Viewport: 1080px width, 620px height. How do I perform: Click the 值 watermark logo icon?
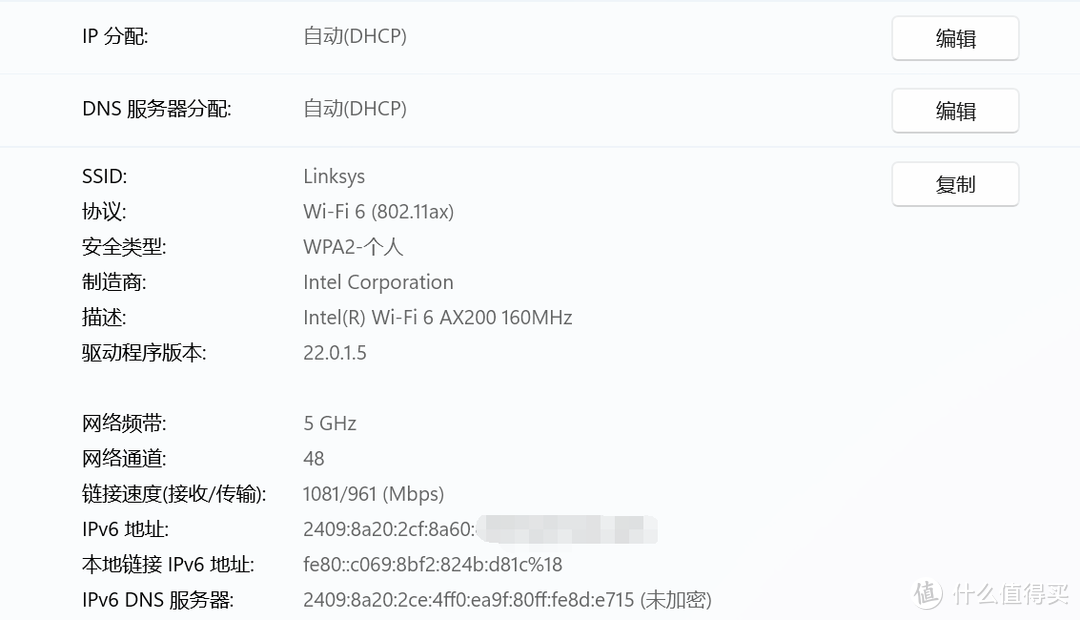[x=927, y=594]
